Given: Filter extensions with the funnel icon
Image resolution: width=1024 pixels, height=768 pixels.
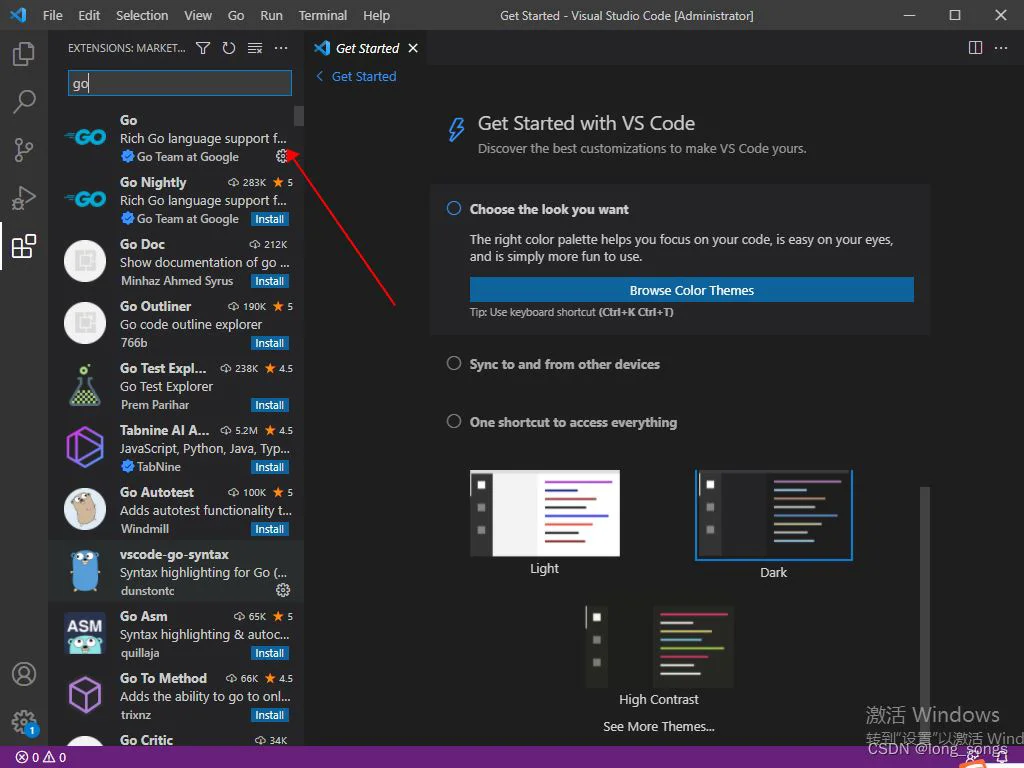Looking at the screenshot, I should click(203, 48).
